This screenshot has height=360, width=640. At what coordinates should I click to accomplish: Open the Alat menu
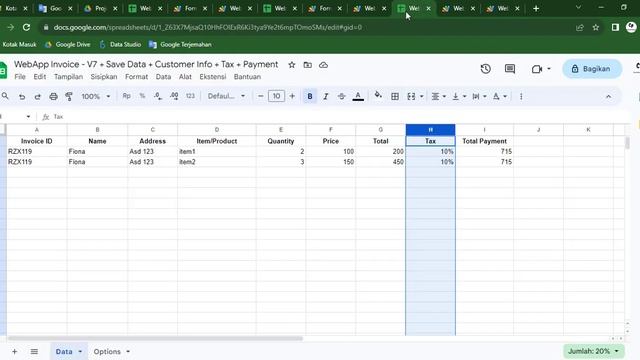click(185, 77)
